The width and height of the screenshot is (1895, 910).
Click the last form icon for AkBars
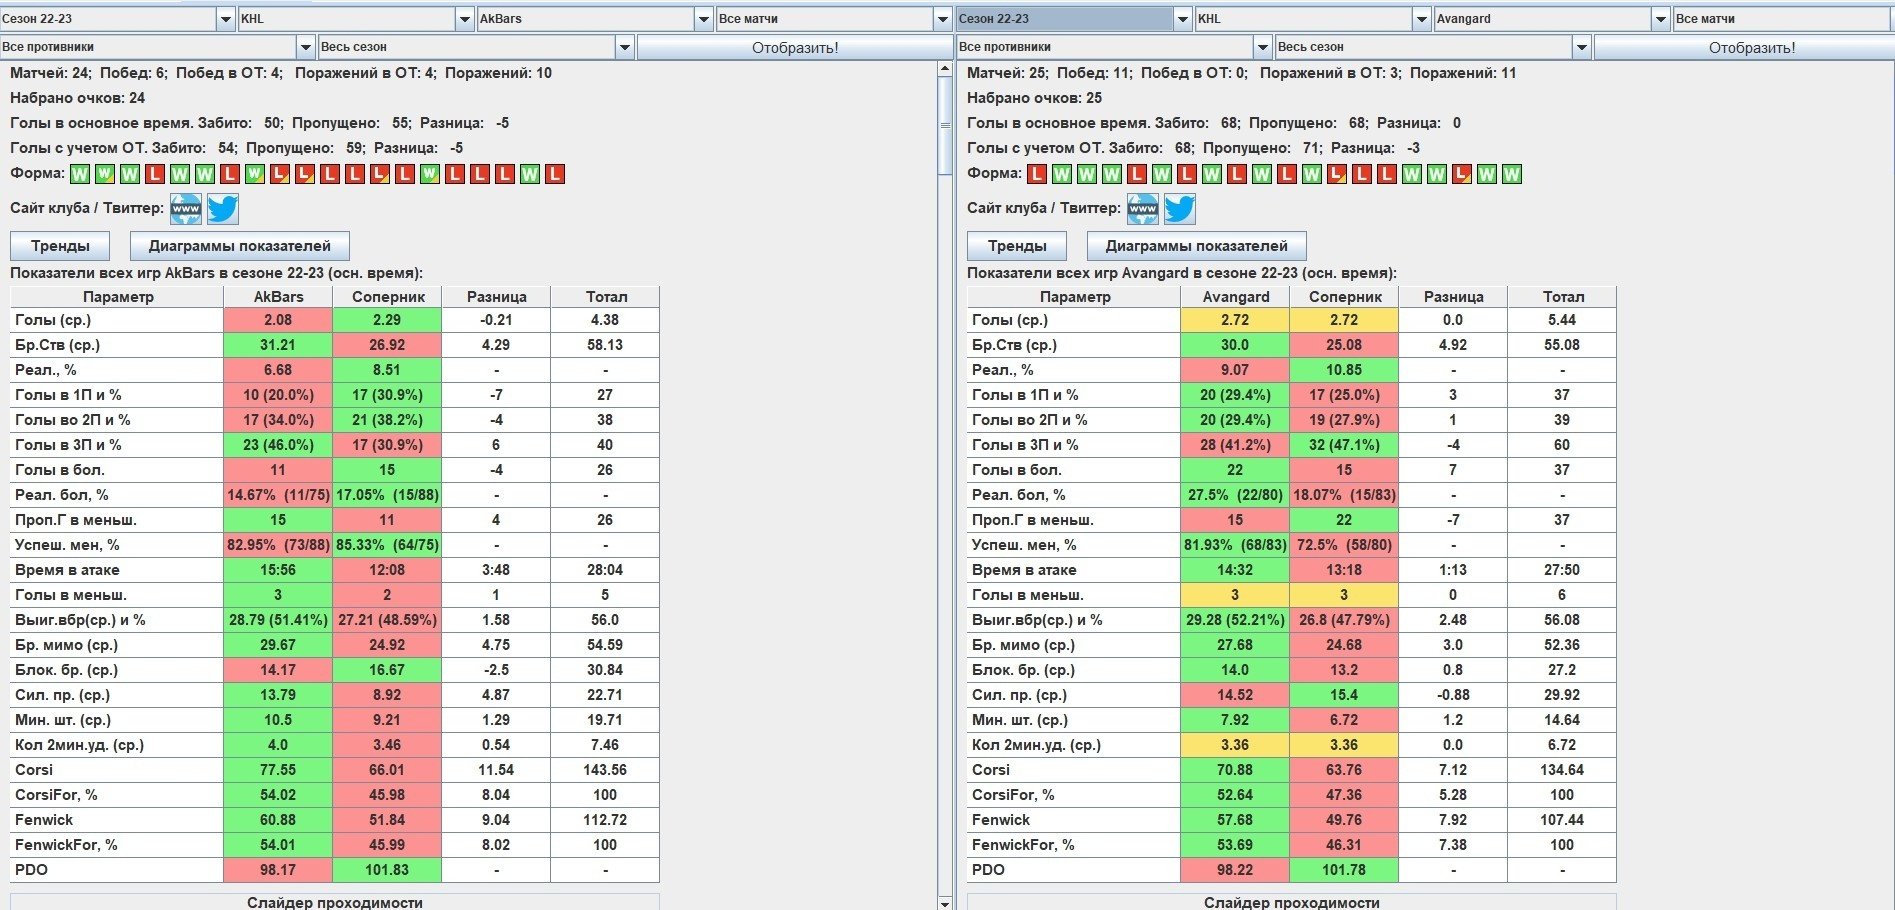pos(555,174)
